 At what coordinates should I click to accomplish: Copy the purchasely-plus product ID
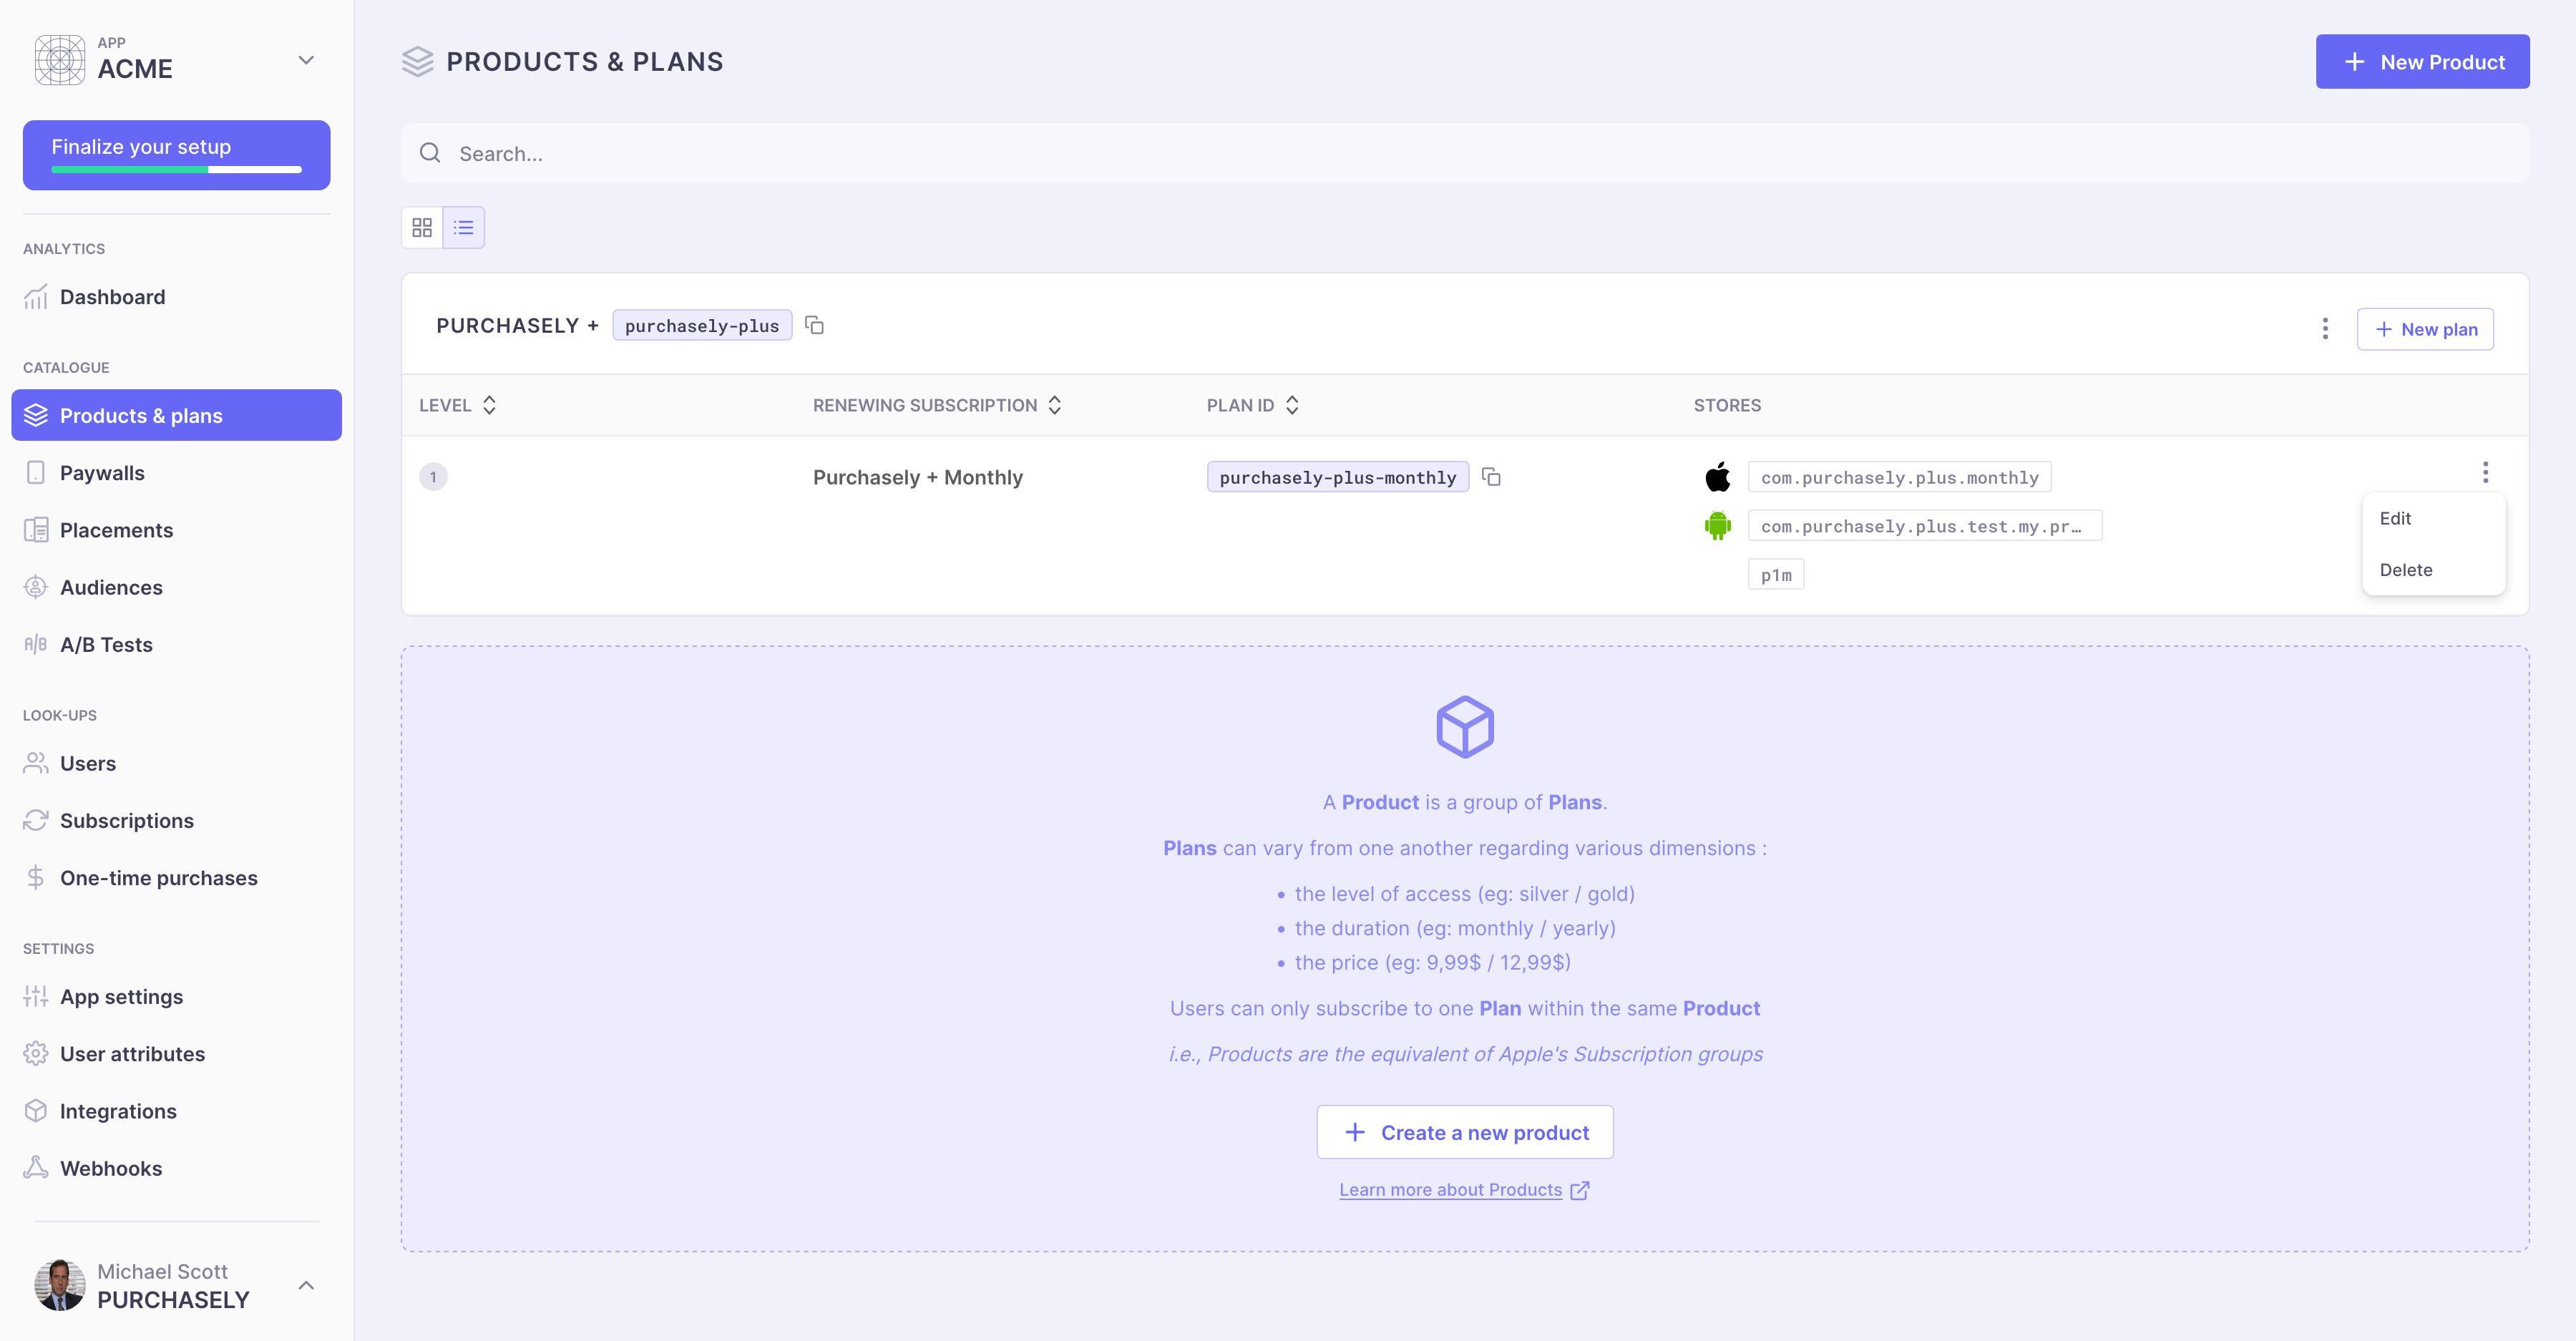(x=814, y=326)
